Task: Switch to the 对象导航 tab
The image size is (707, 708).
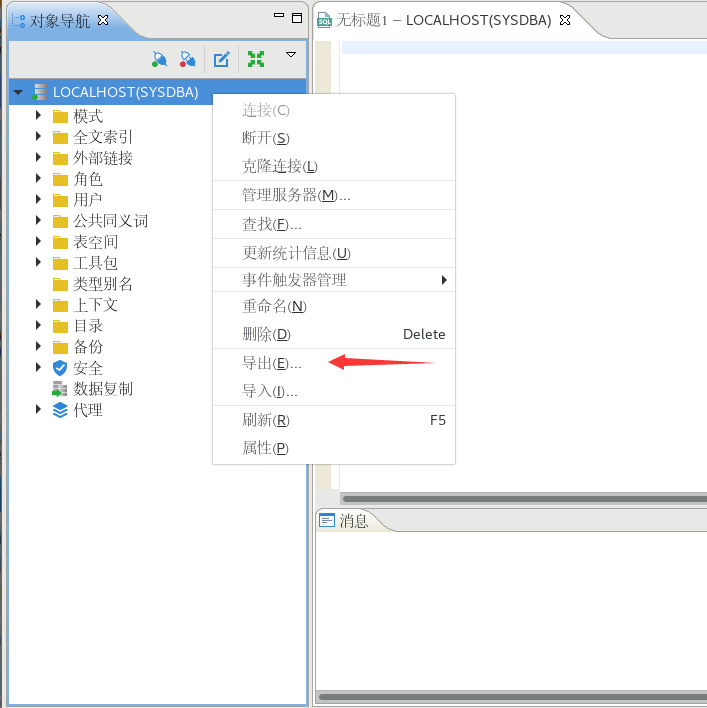Action: coord(60,21)
